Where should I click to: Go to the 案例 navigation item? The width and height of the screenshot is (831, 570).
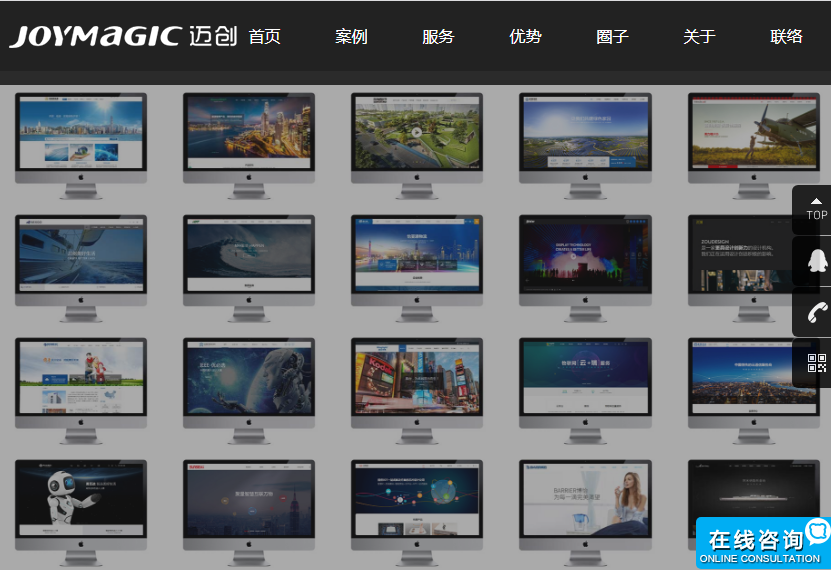(x=351, y=37)
